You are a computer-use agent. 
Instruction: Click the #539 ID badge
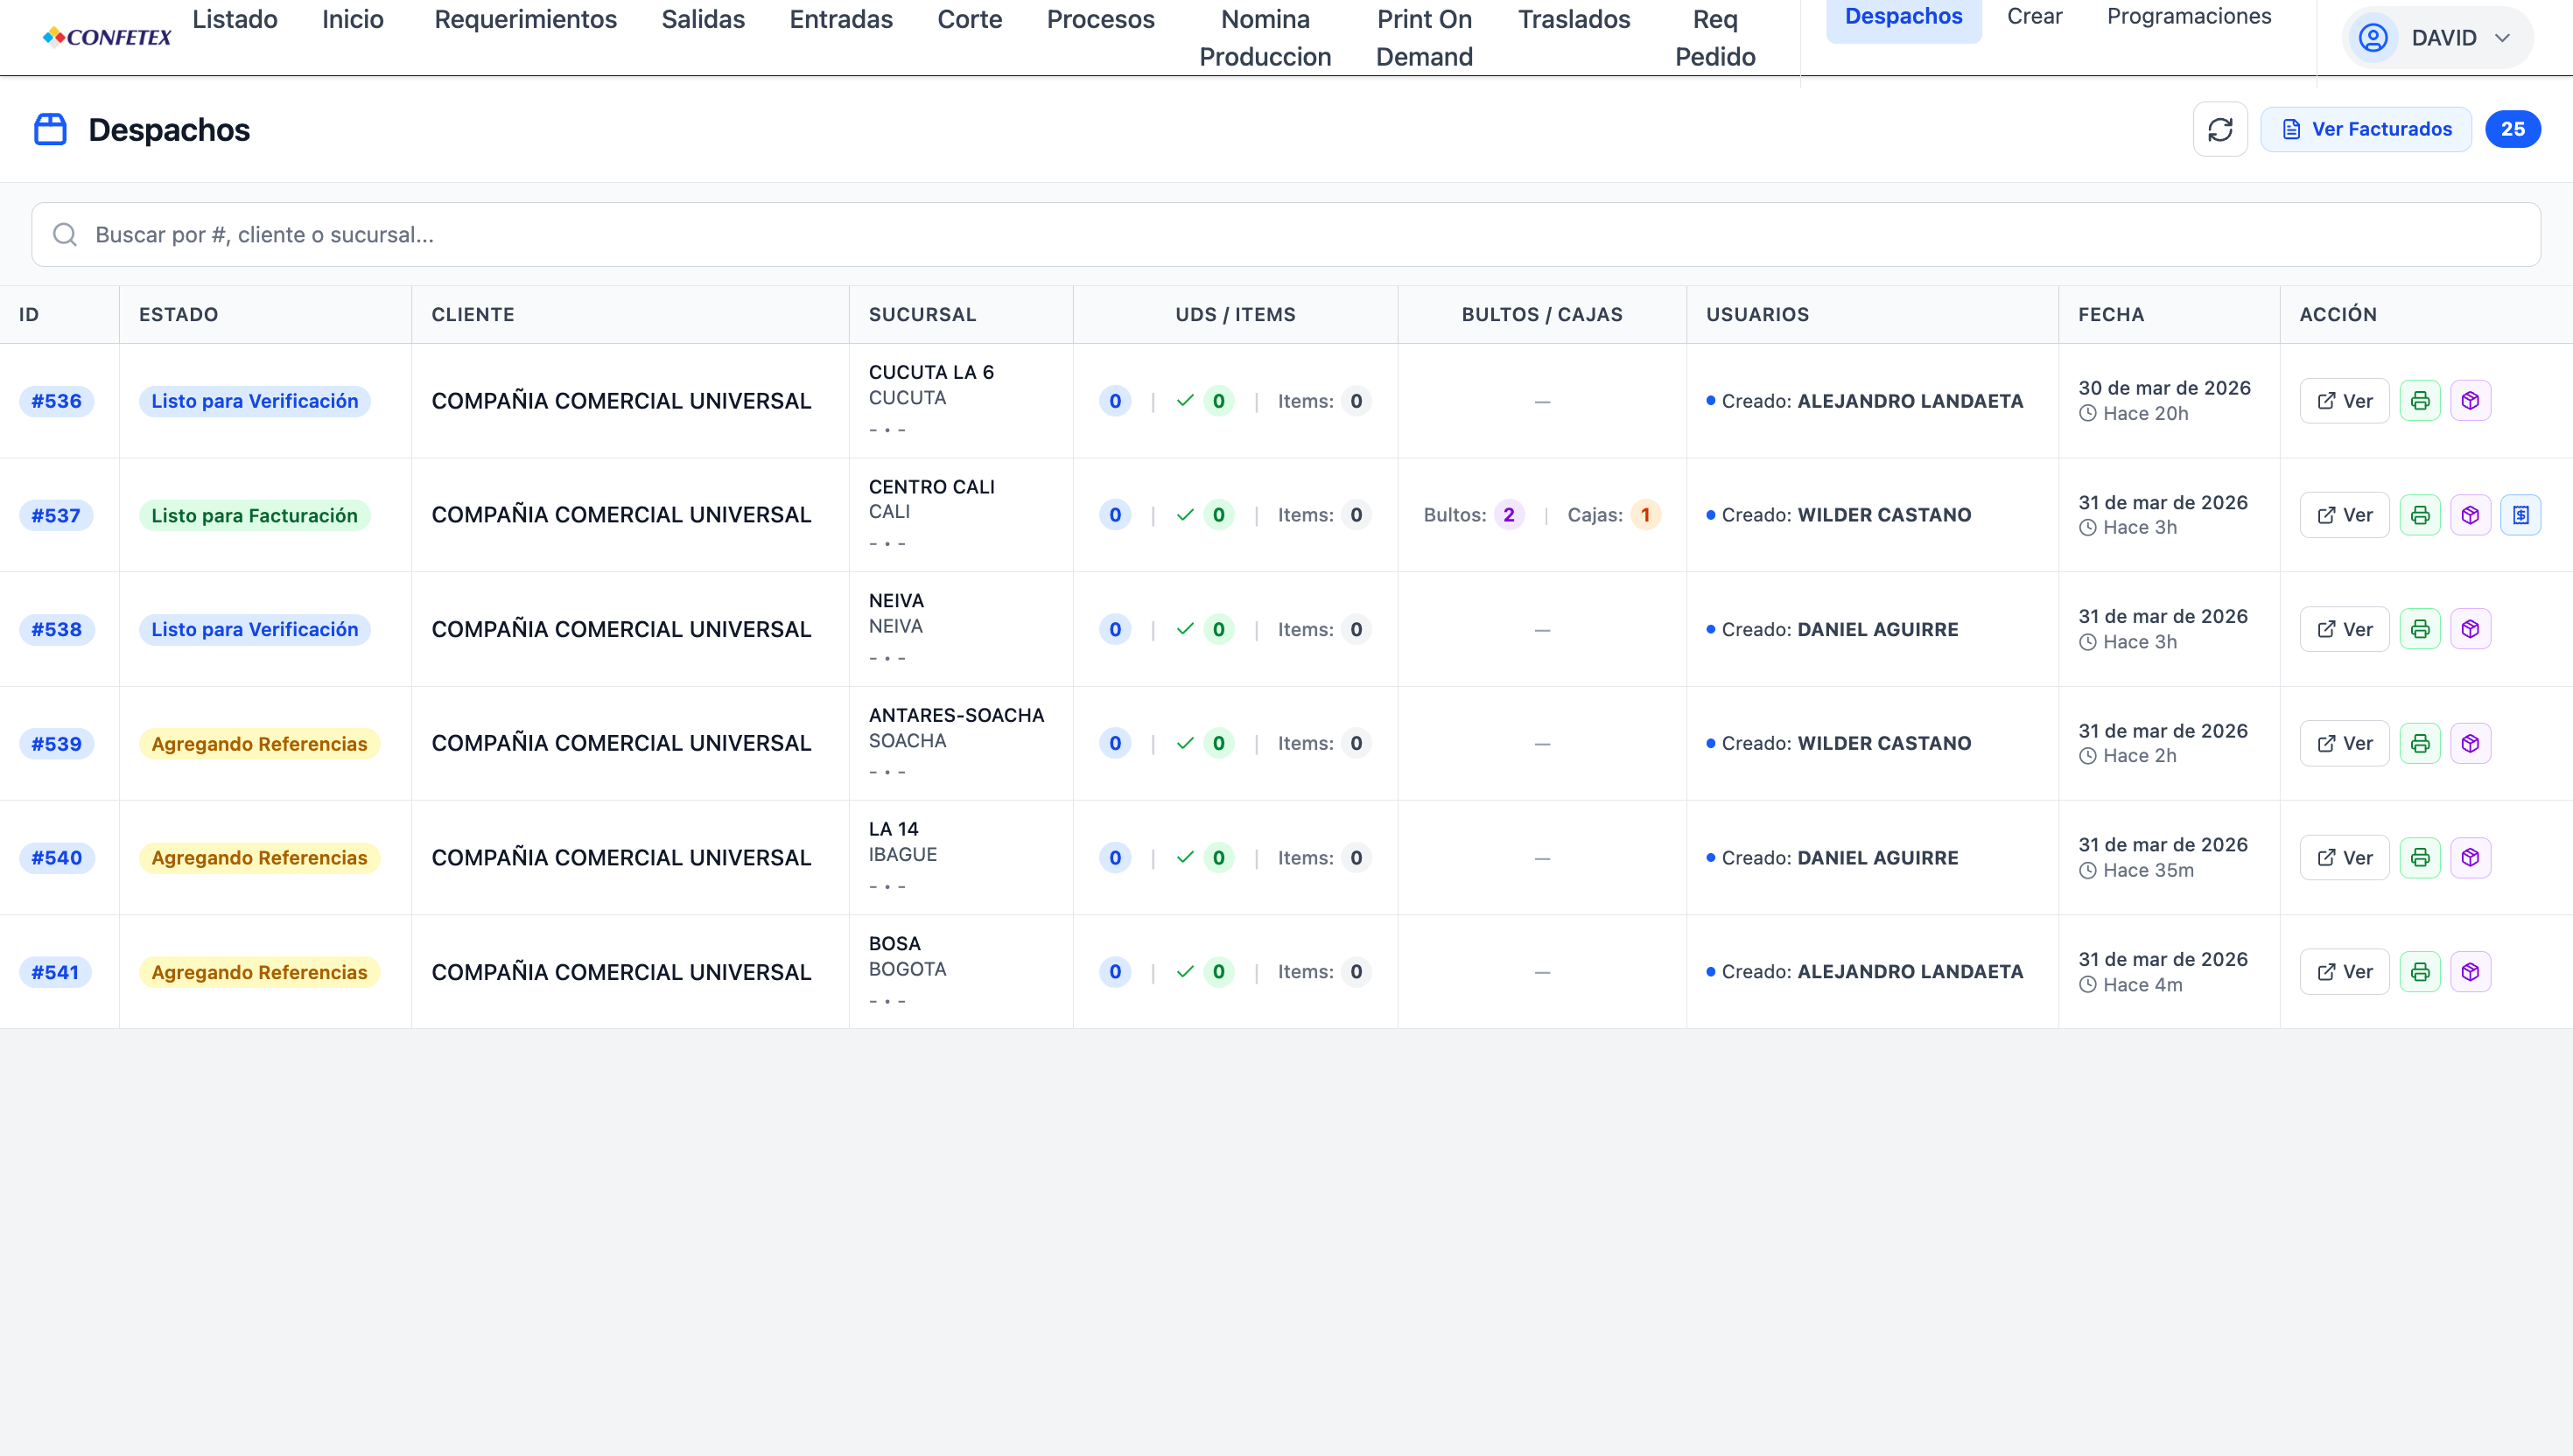56,743
